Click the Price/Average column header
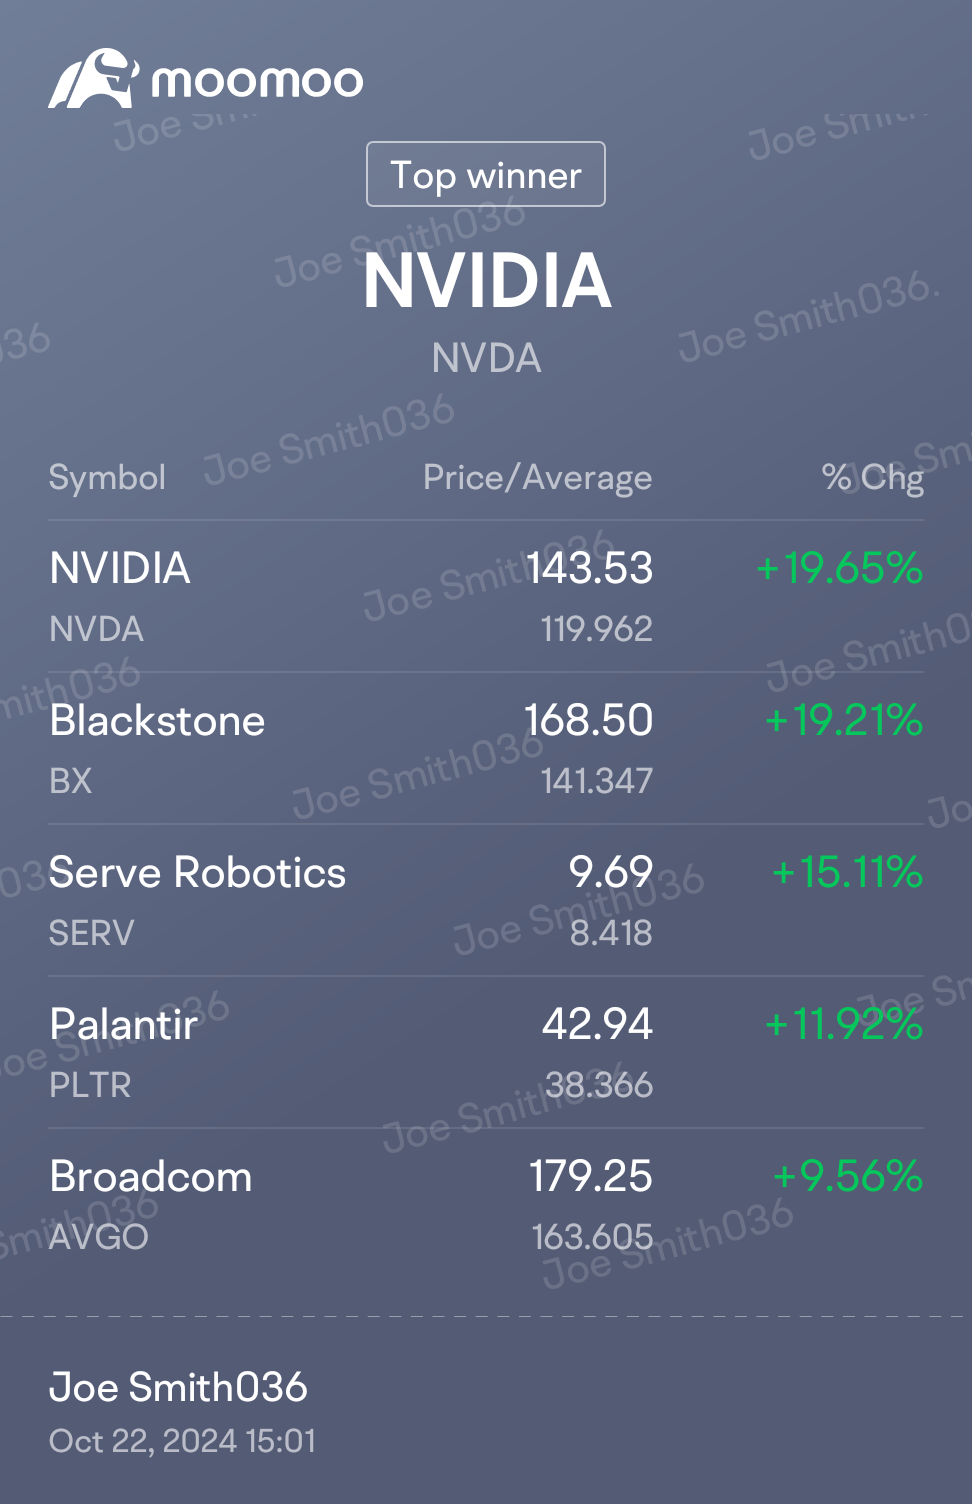 [538, 478]
